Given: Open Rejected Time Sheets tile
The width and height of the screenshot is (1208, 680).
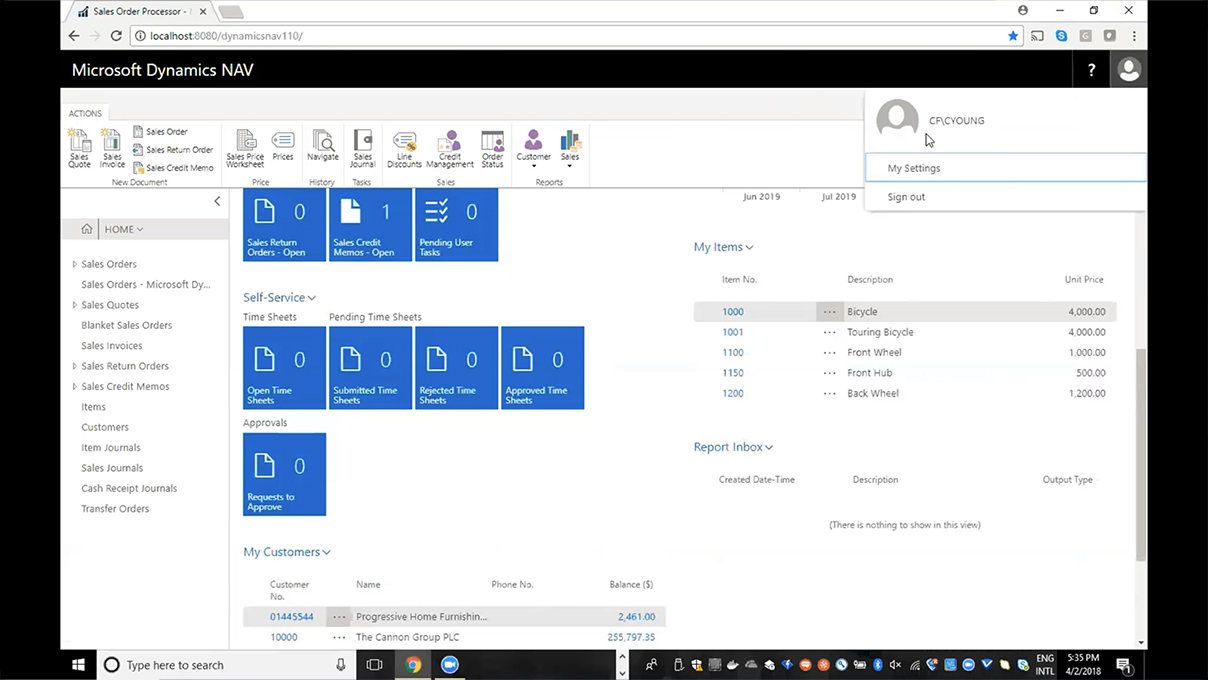Looking at the screenshot, I should [x=456, y=368].
